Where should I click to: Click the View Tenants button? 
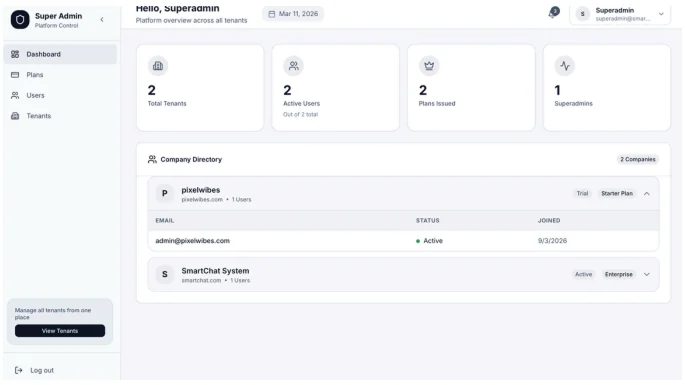[x=60, y=331]
